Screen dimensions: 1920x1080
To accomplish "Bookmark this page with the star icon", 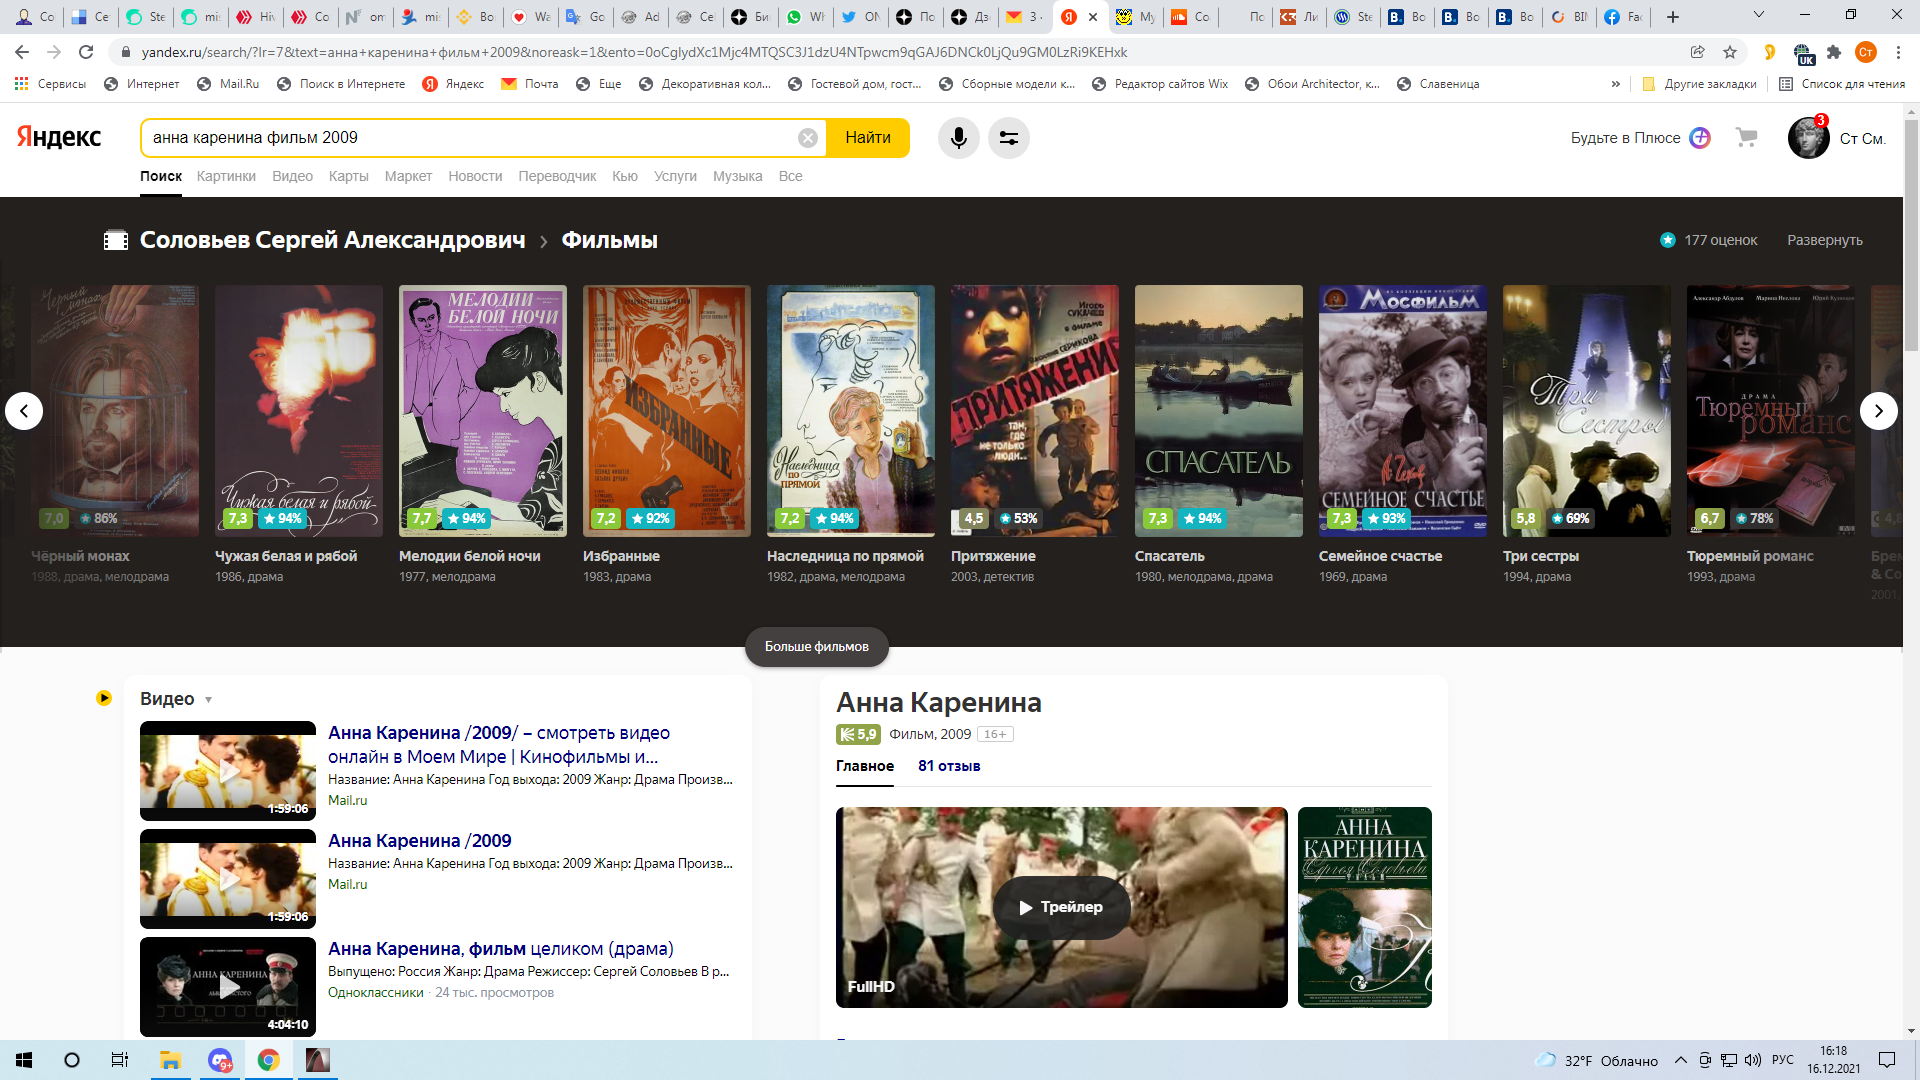I will pos(1729,52).
